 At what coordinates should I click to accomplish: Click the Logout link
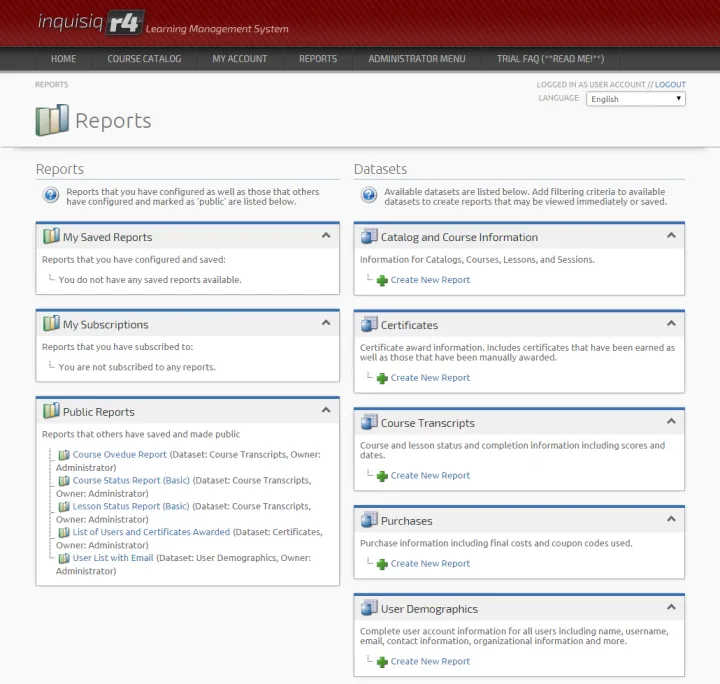tap(670, 85)
